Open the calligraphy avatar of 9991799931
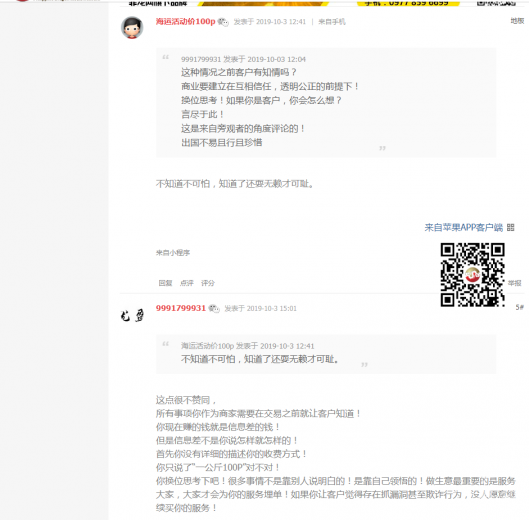 tap(132, 316)
